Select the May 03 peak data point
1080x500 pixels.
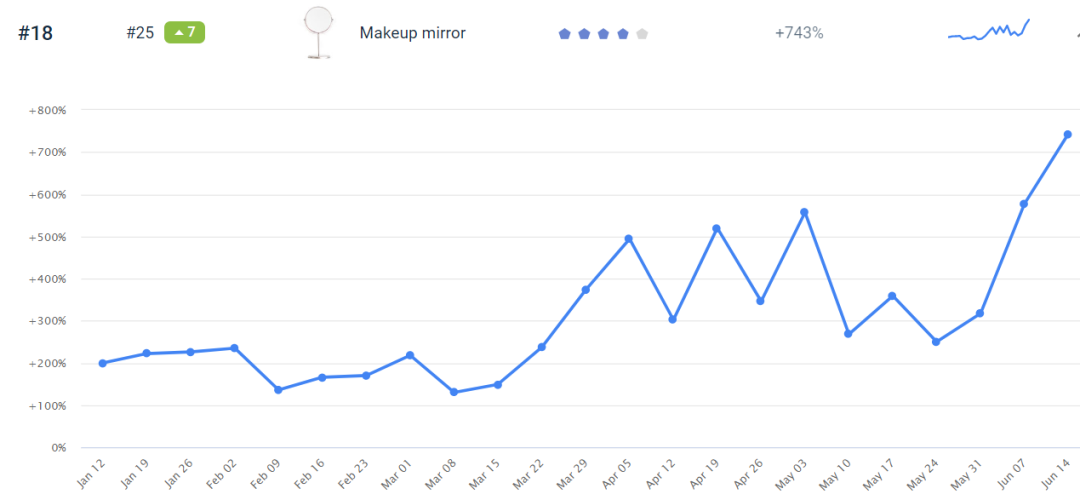(x=804, y=212)
